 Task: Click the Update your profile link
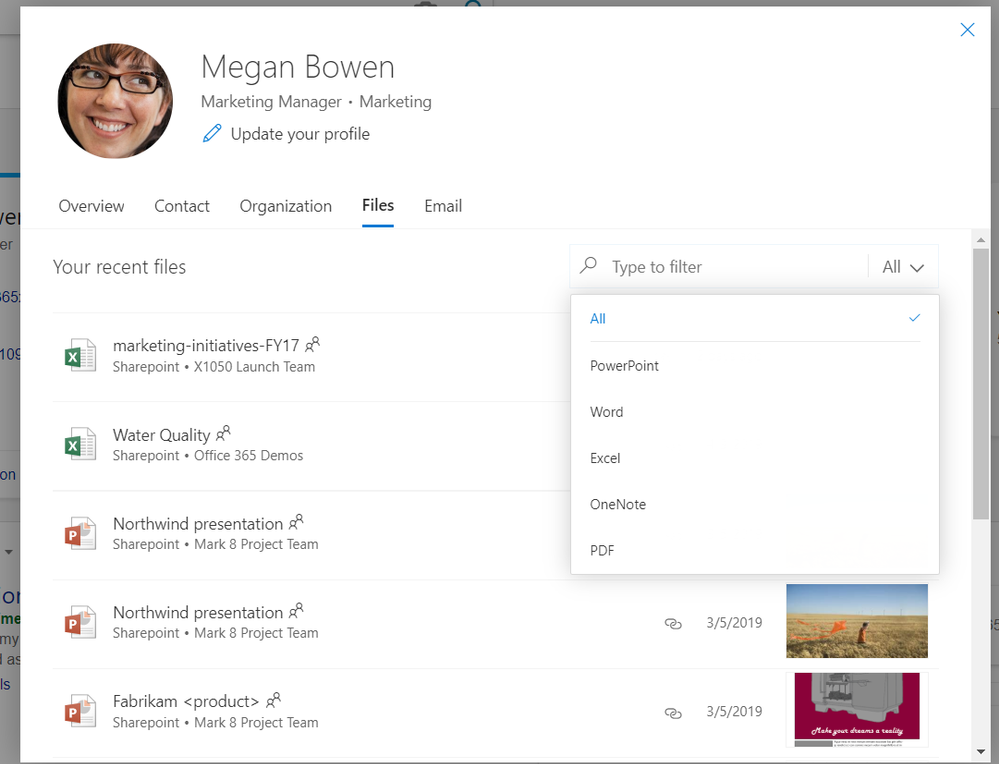click(300, 133)
